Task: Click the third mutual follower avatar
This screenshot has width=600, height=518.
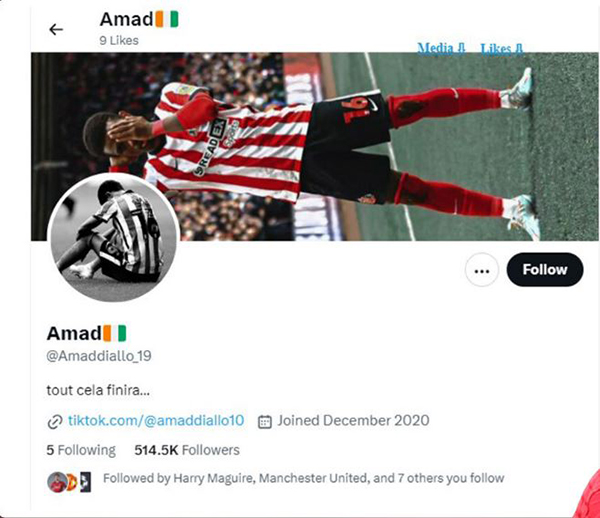Action: [x=85, y=482]
